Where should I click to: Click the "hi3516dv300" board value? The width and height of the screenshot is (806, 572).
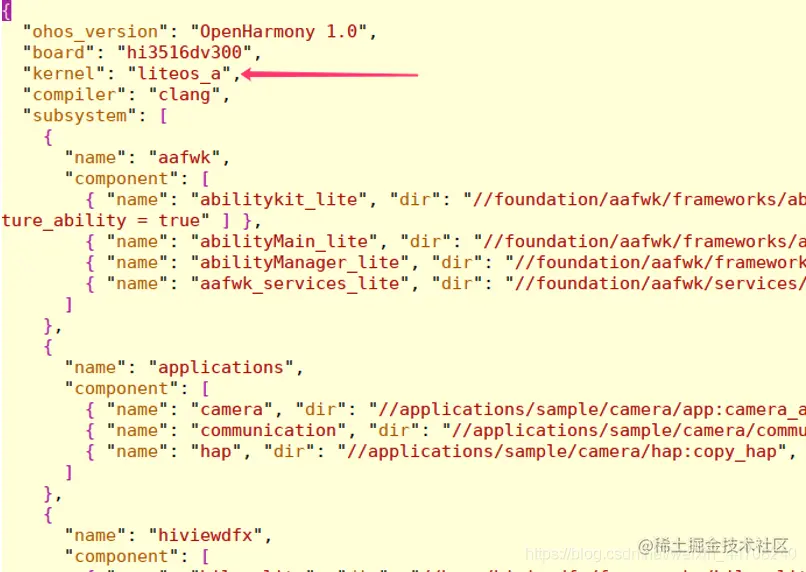point(185,52)
